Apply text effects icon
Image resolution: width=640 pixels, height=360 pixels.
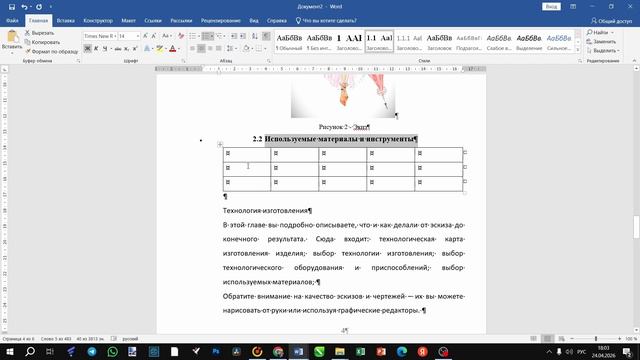coord(147,49)
